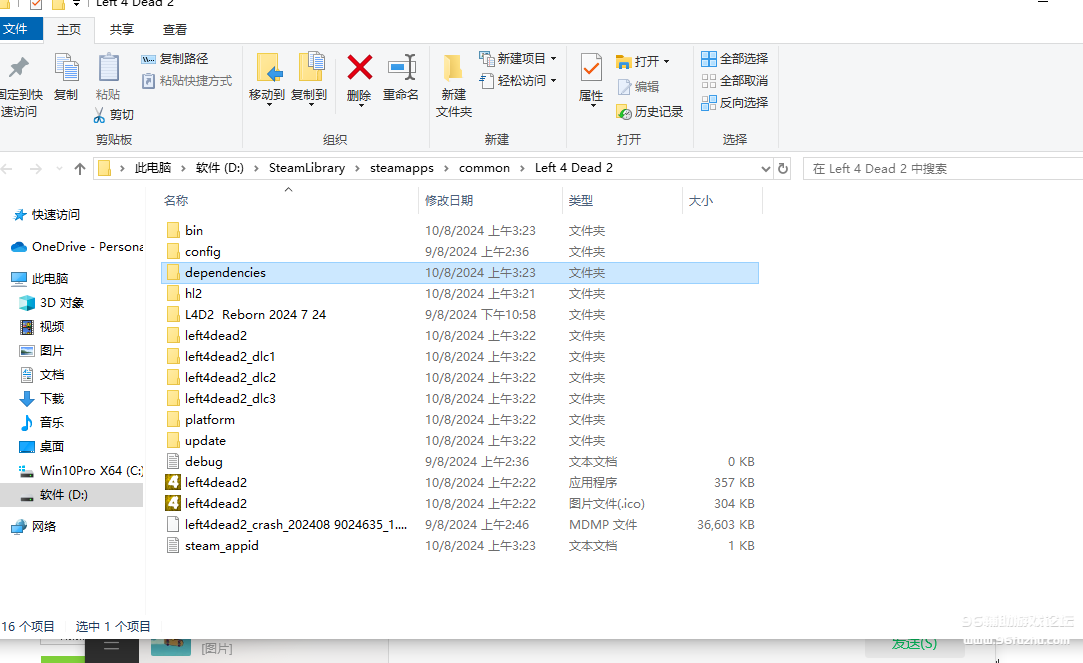Viewport: 1083px width, 663px height.
Task: Click the Select All option
Action: point(735,59)
